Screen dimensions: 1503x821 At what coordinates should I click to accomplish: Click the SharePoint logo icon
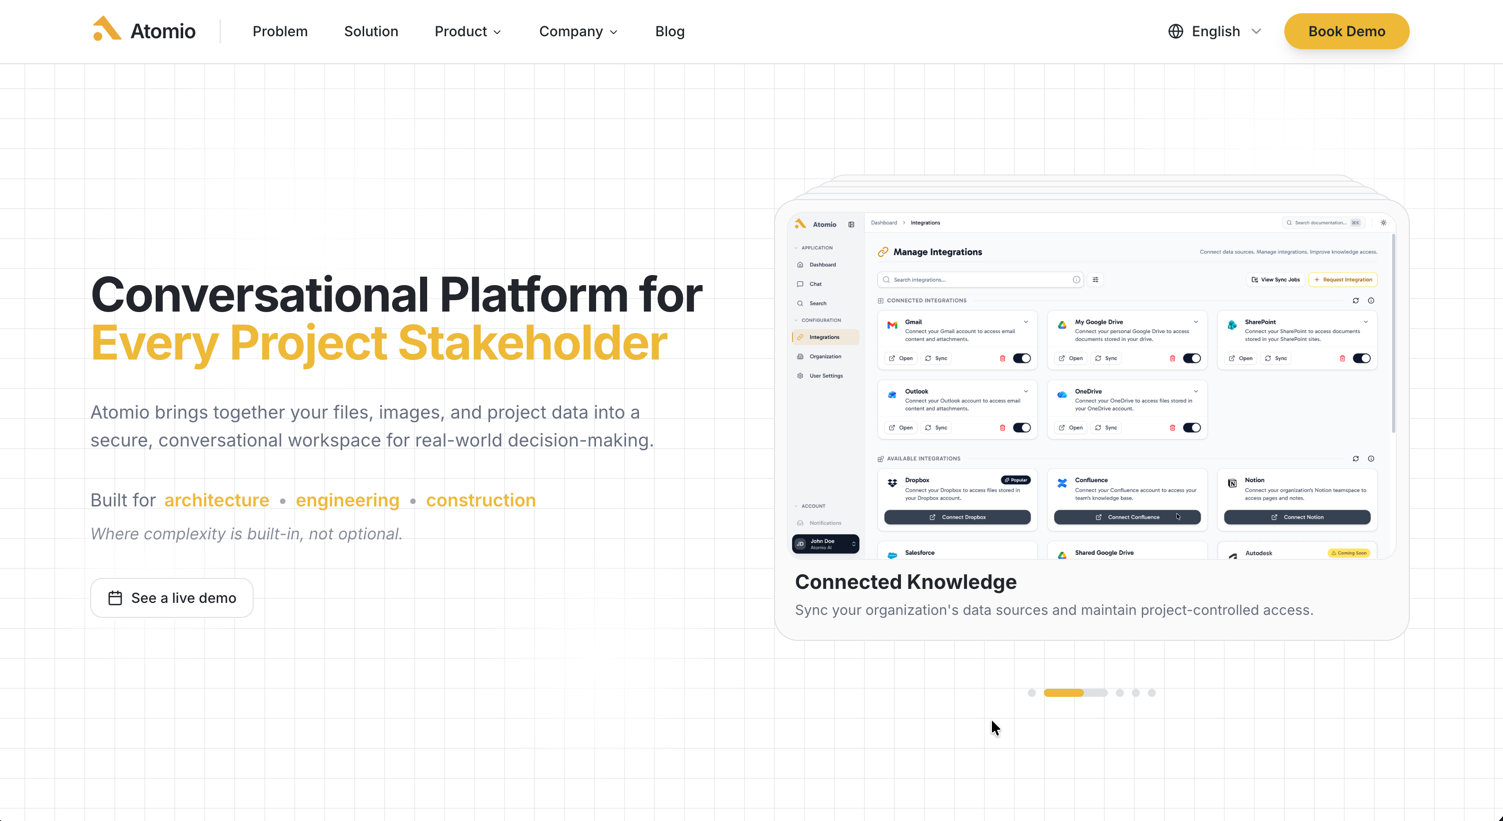1232,325
